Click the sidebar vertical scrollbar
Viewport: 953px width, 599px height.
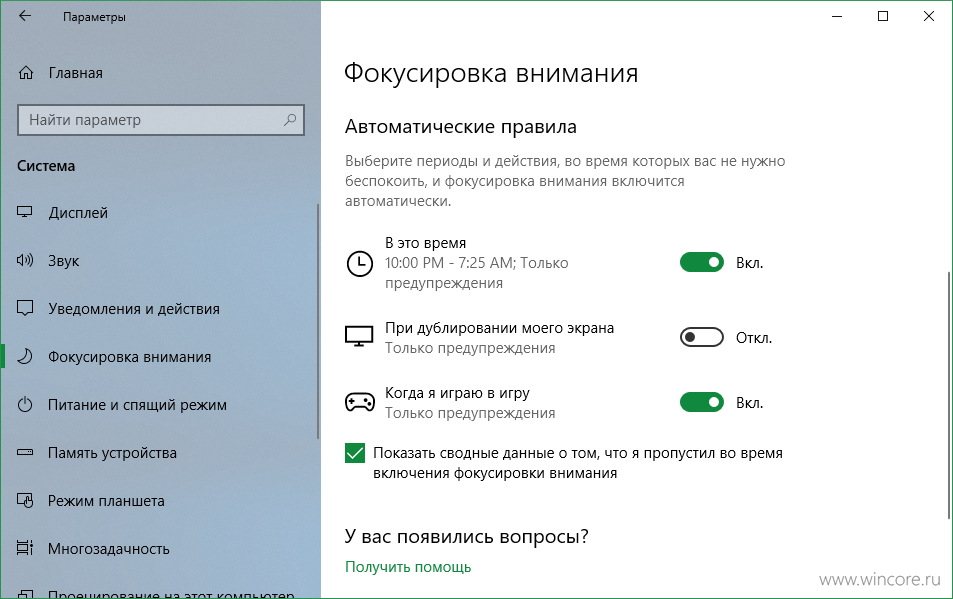pos(317,321)
